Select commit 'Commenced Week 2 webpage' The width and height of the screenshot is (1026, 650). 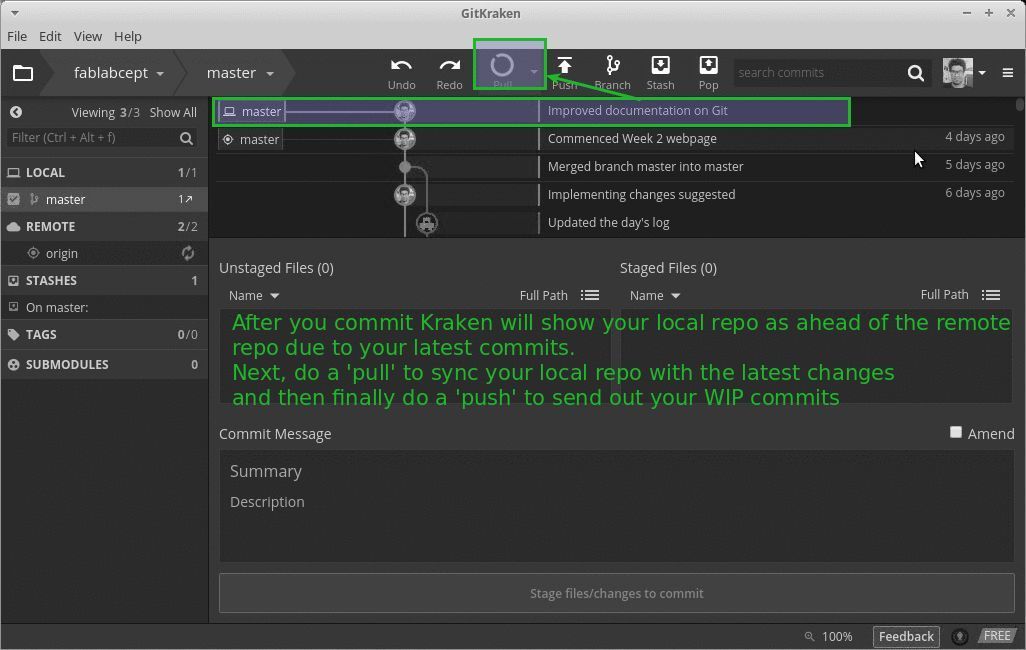(x=632, y=139)
